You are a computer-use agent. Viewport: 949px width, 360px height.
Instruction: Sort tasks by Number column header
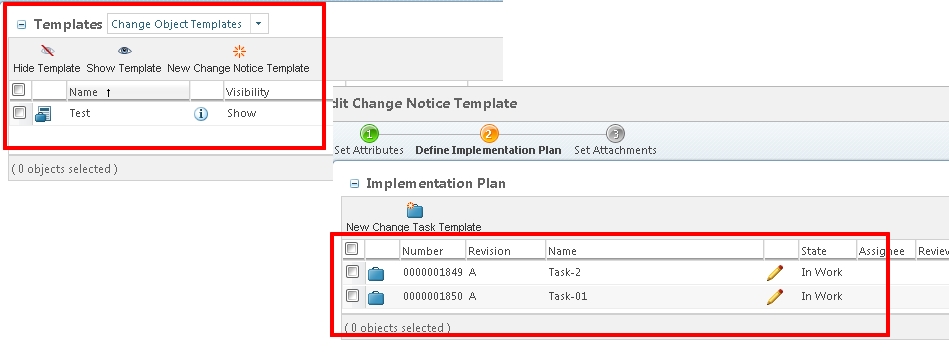pyautogui.click(x=422, y=251)
